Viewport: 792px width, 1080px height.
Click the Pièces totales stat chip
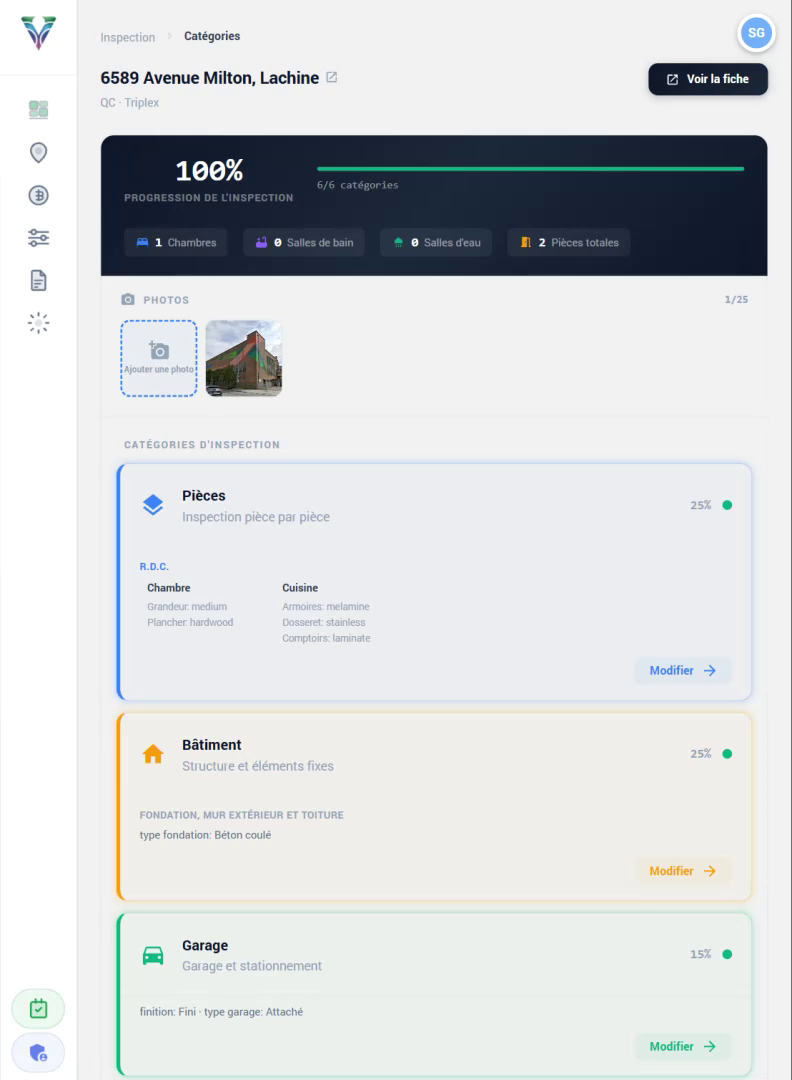click(x=569, y=242)
